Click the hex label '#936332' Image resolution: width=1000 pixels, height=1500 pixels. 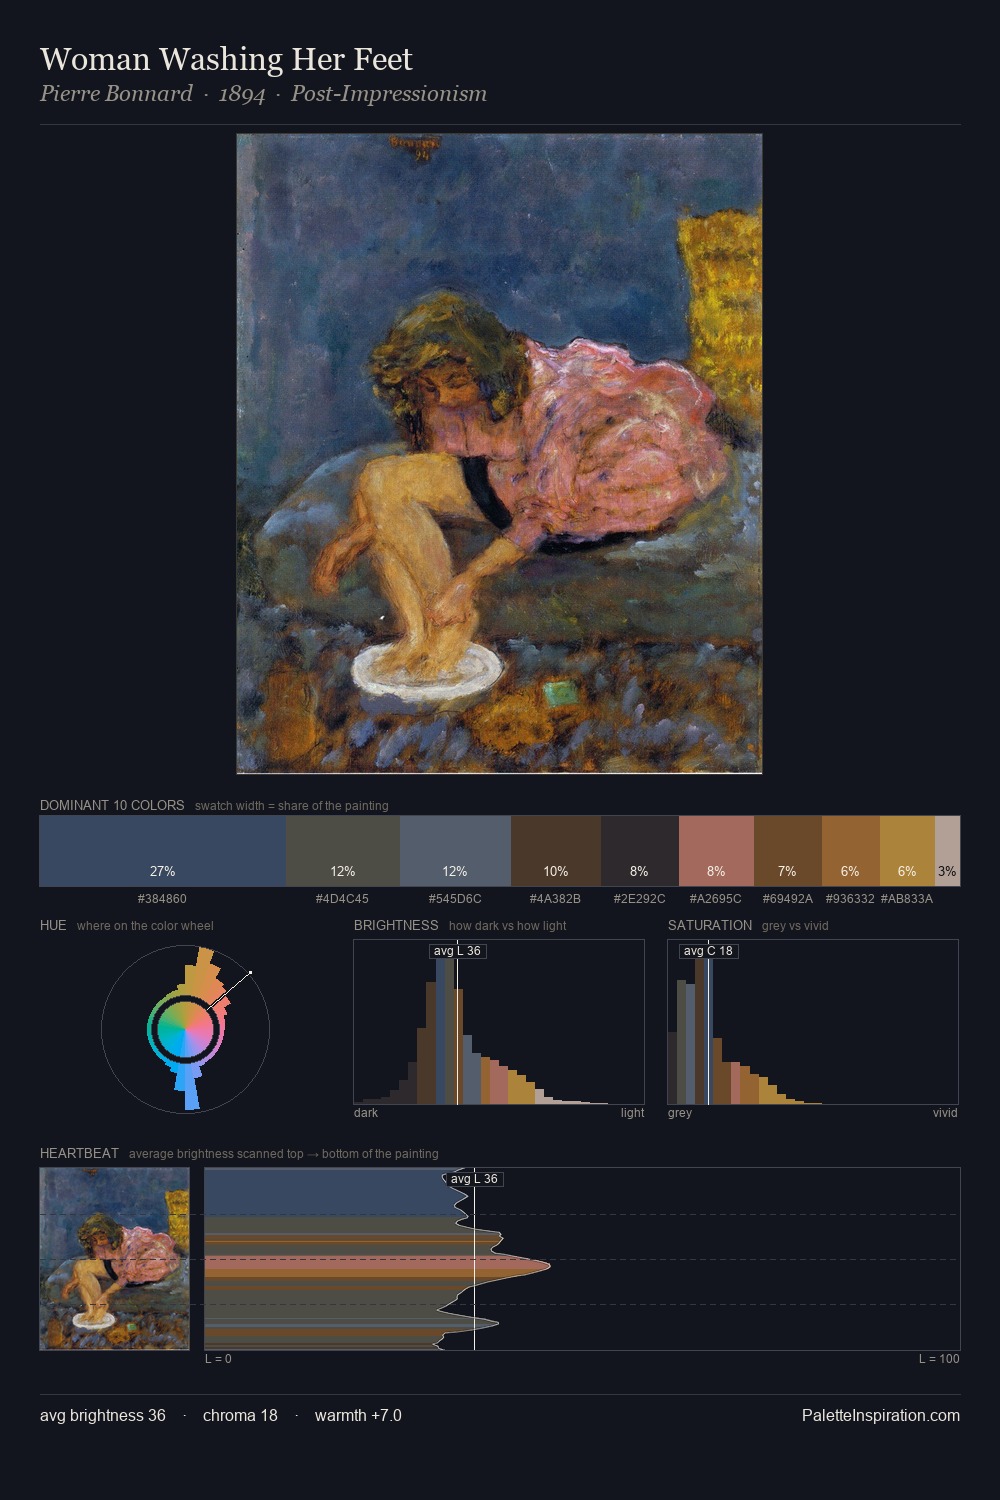pyautogui.click(x=850, y=899)
